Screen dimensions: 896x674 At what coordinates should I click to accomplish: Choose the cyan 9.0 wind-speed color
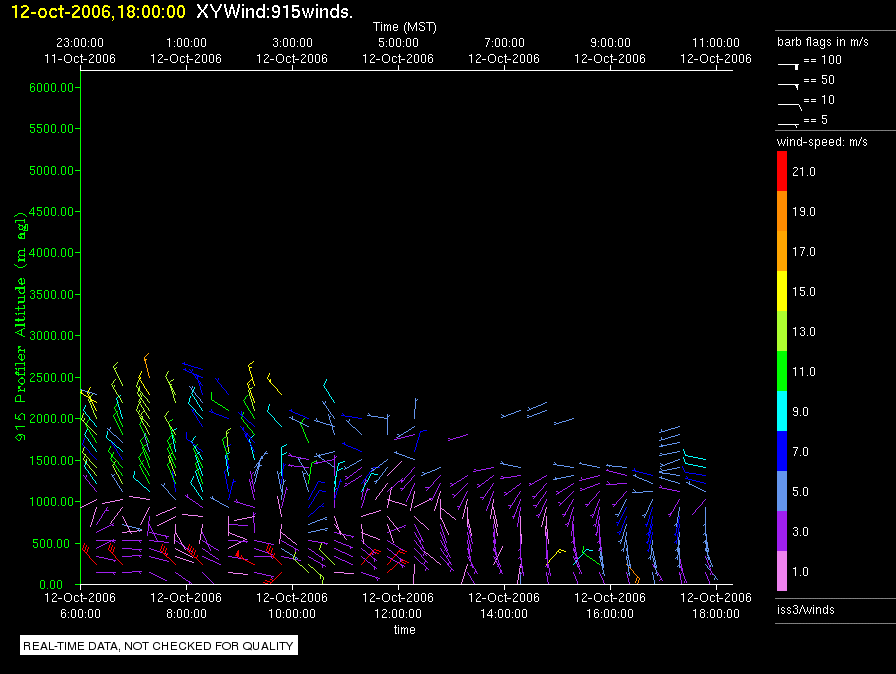[x=782, y=411]
